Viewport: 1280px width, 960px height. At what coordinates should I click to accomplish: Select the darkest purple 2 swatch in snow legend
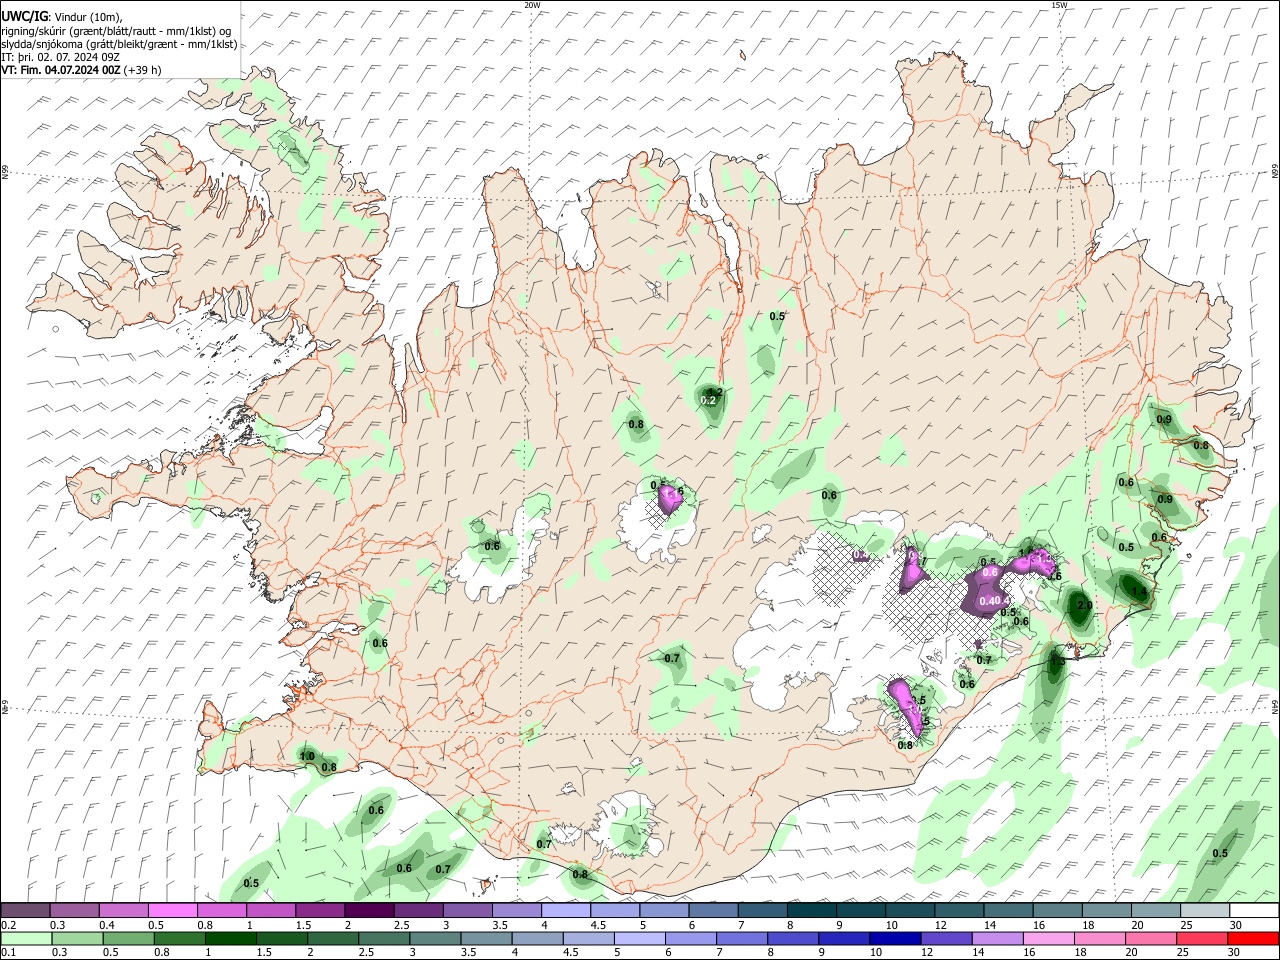pyautogui.click(x=369, y=911)
